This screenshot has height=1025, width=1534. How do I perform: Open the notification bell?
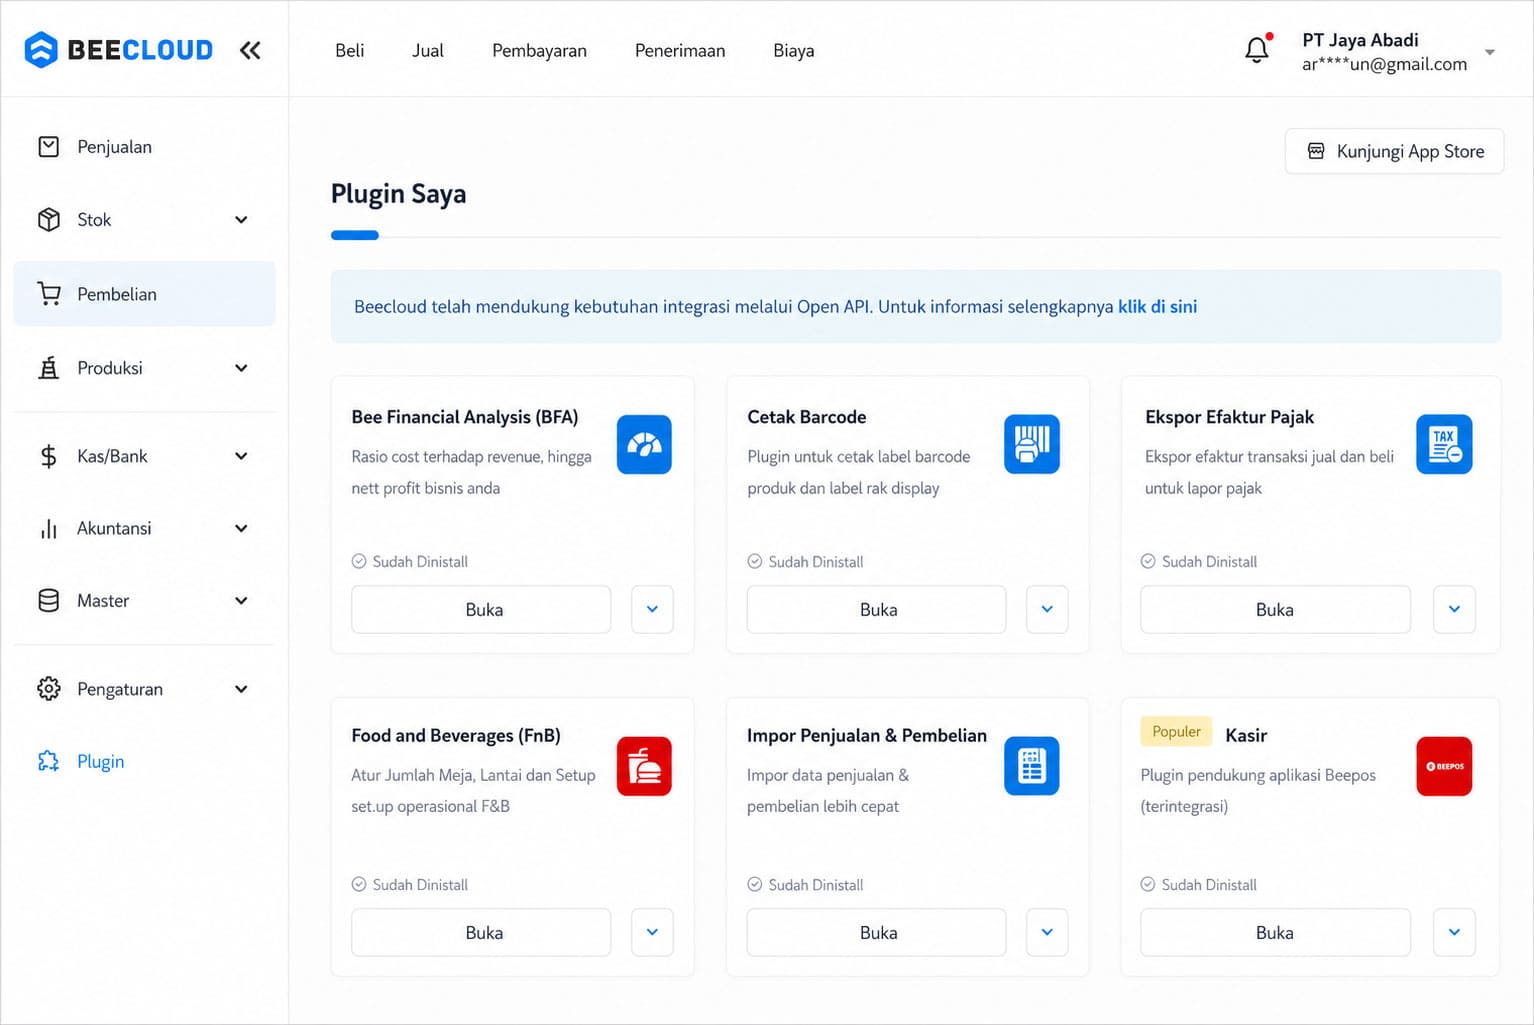[x=1257, y=49]
